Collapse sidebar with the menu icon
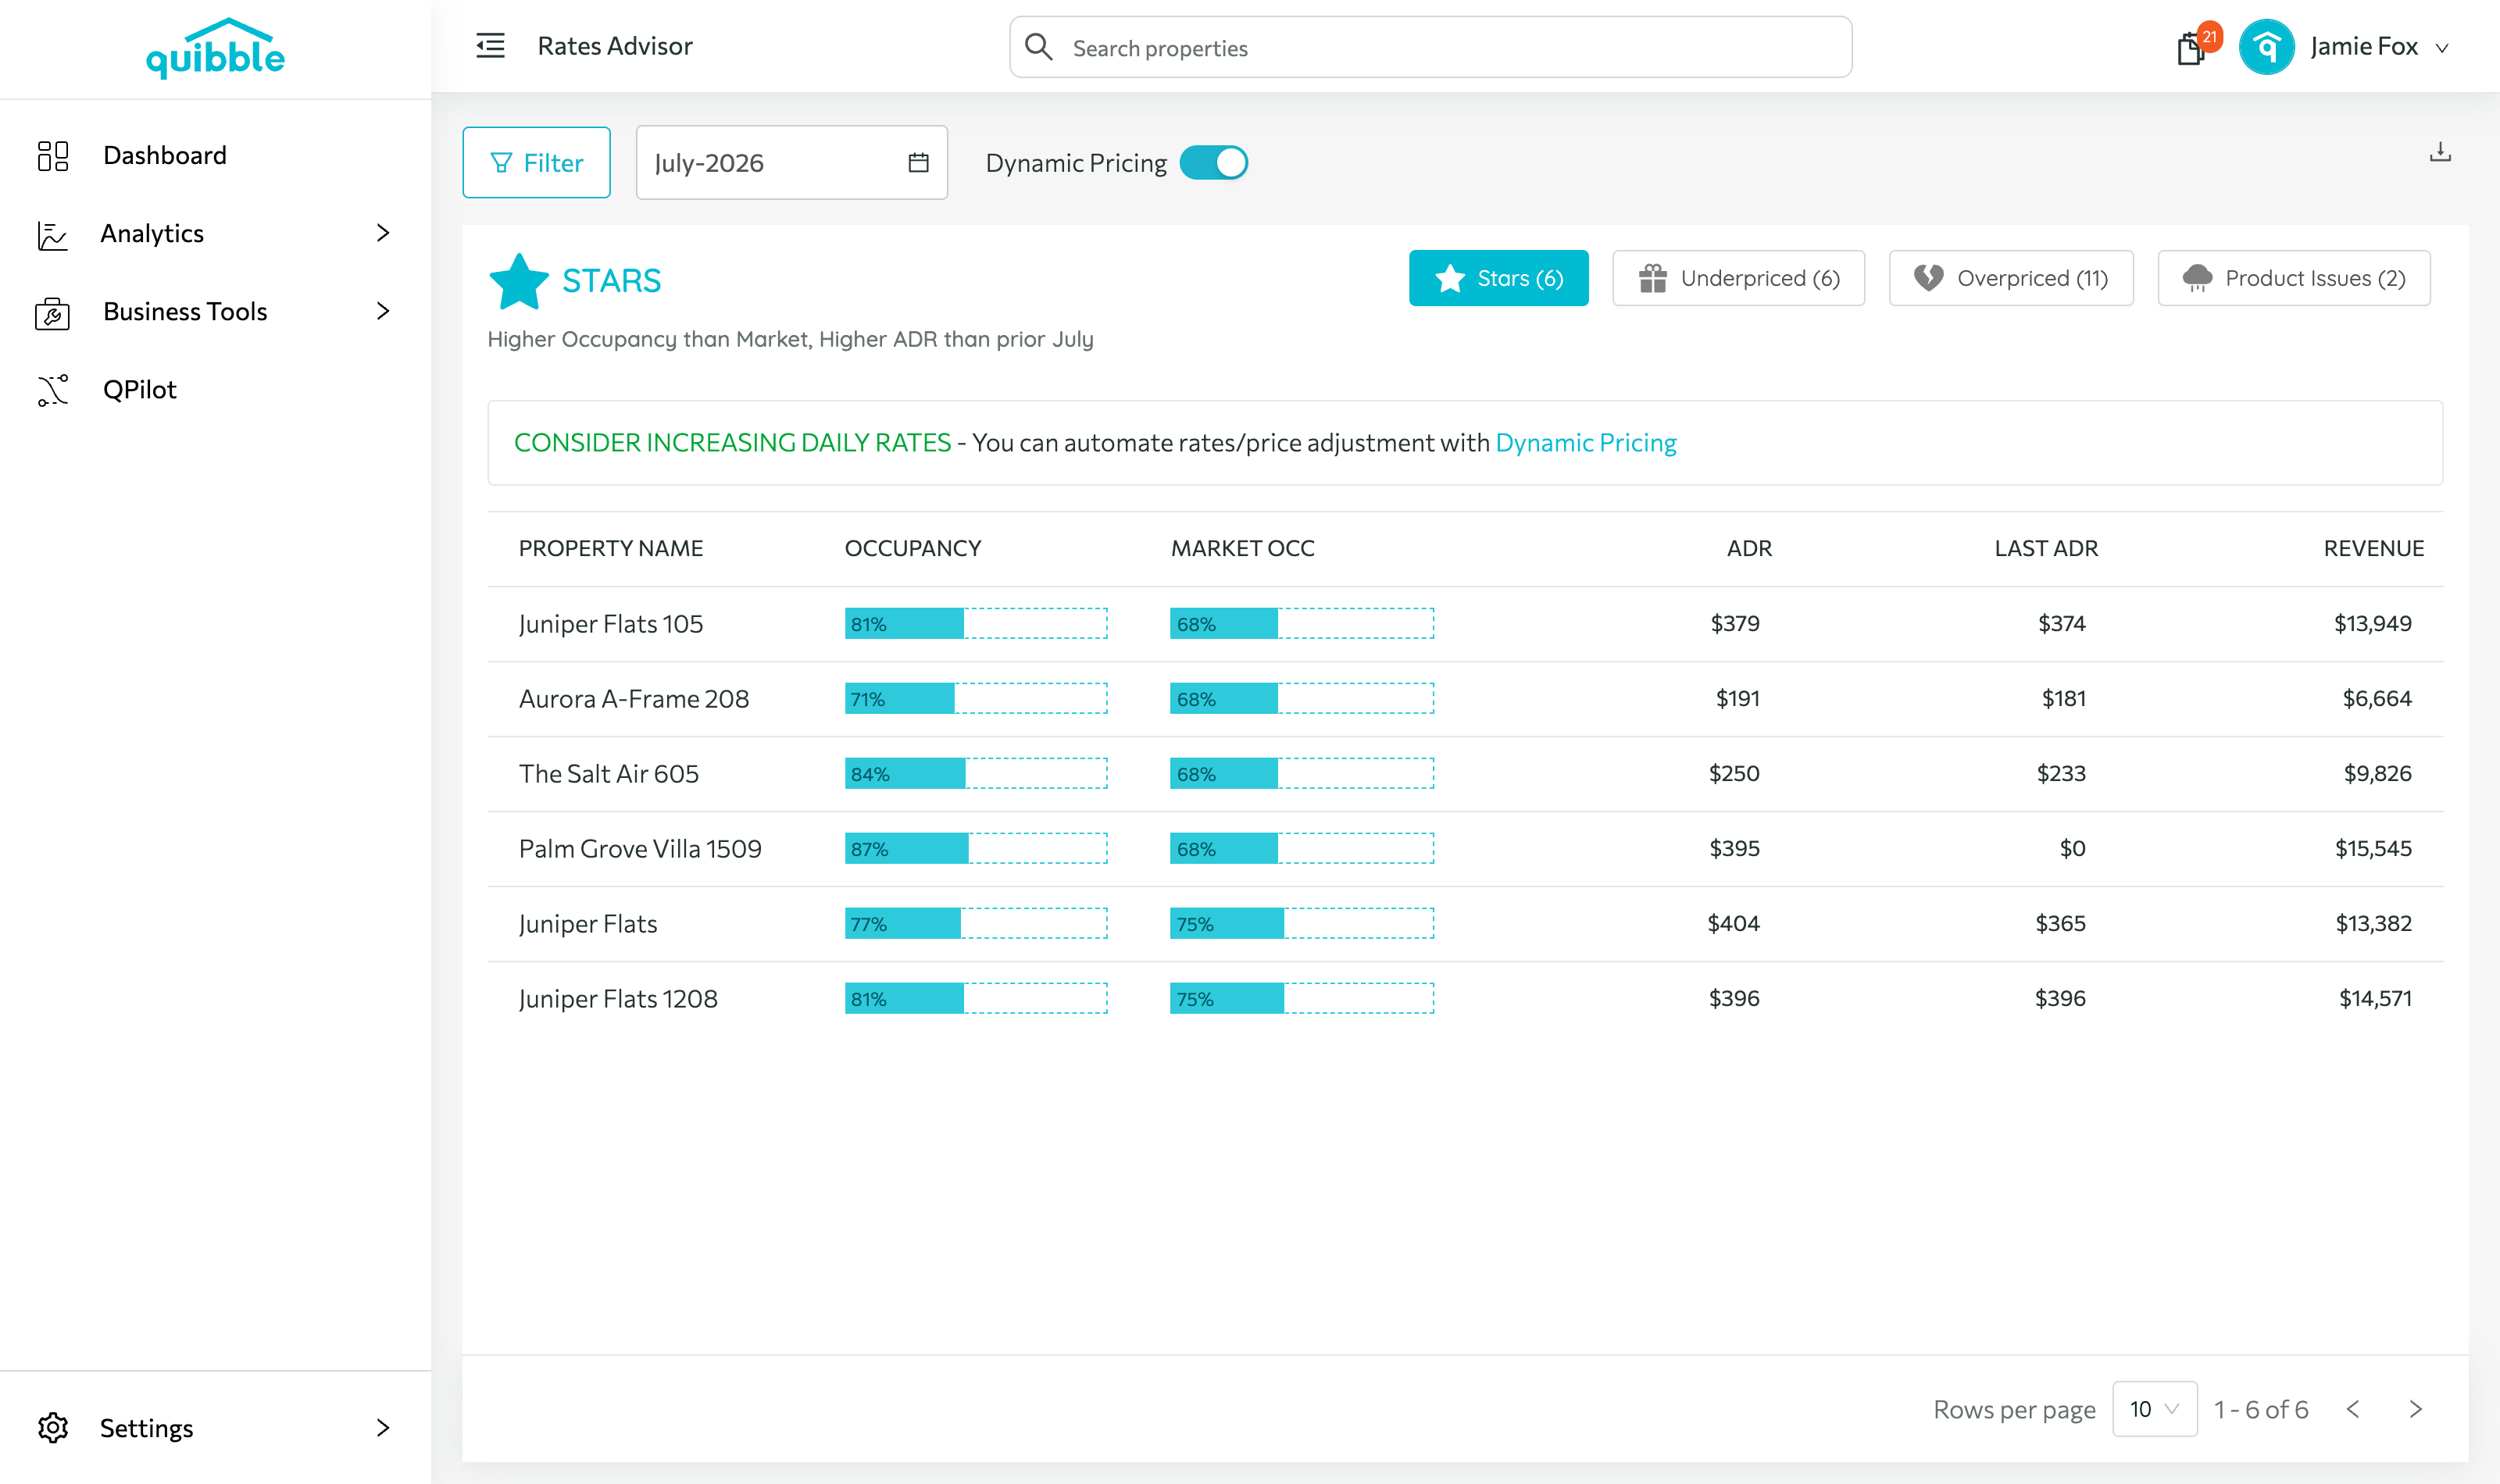 [x=490, y=46]
